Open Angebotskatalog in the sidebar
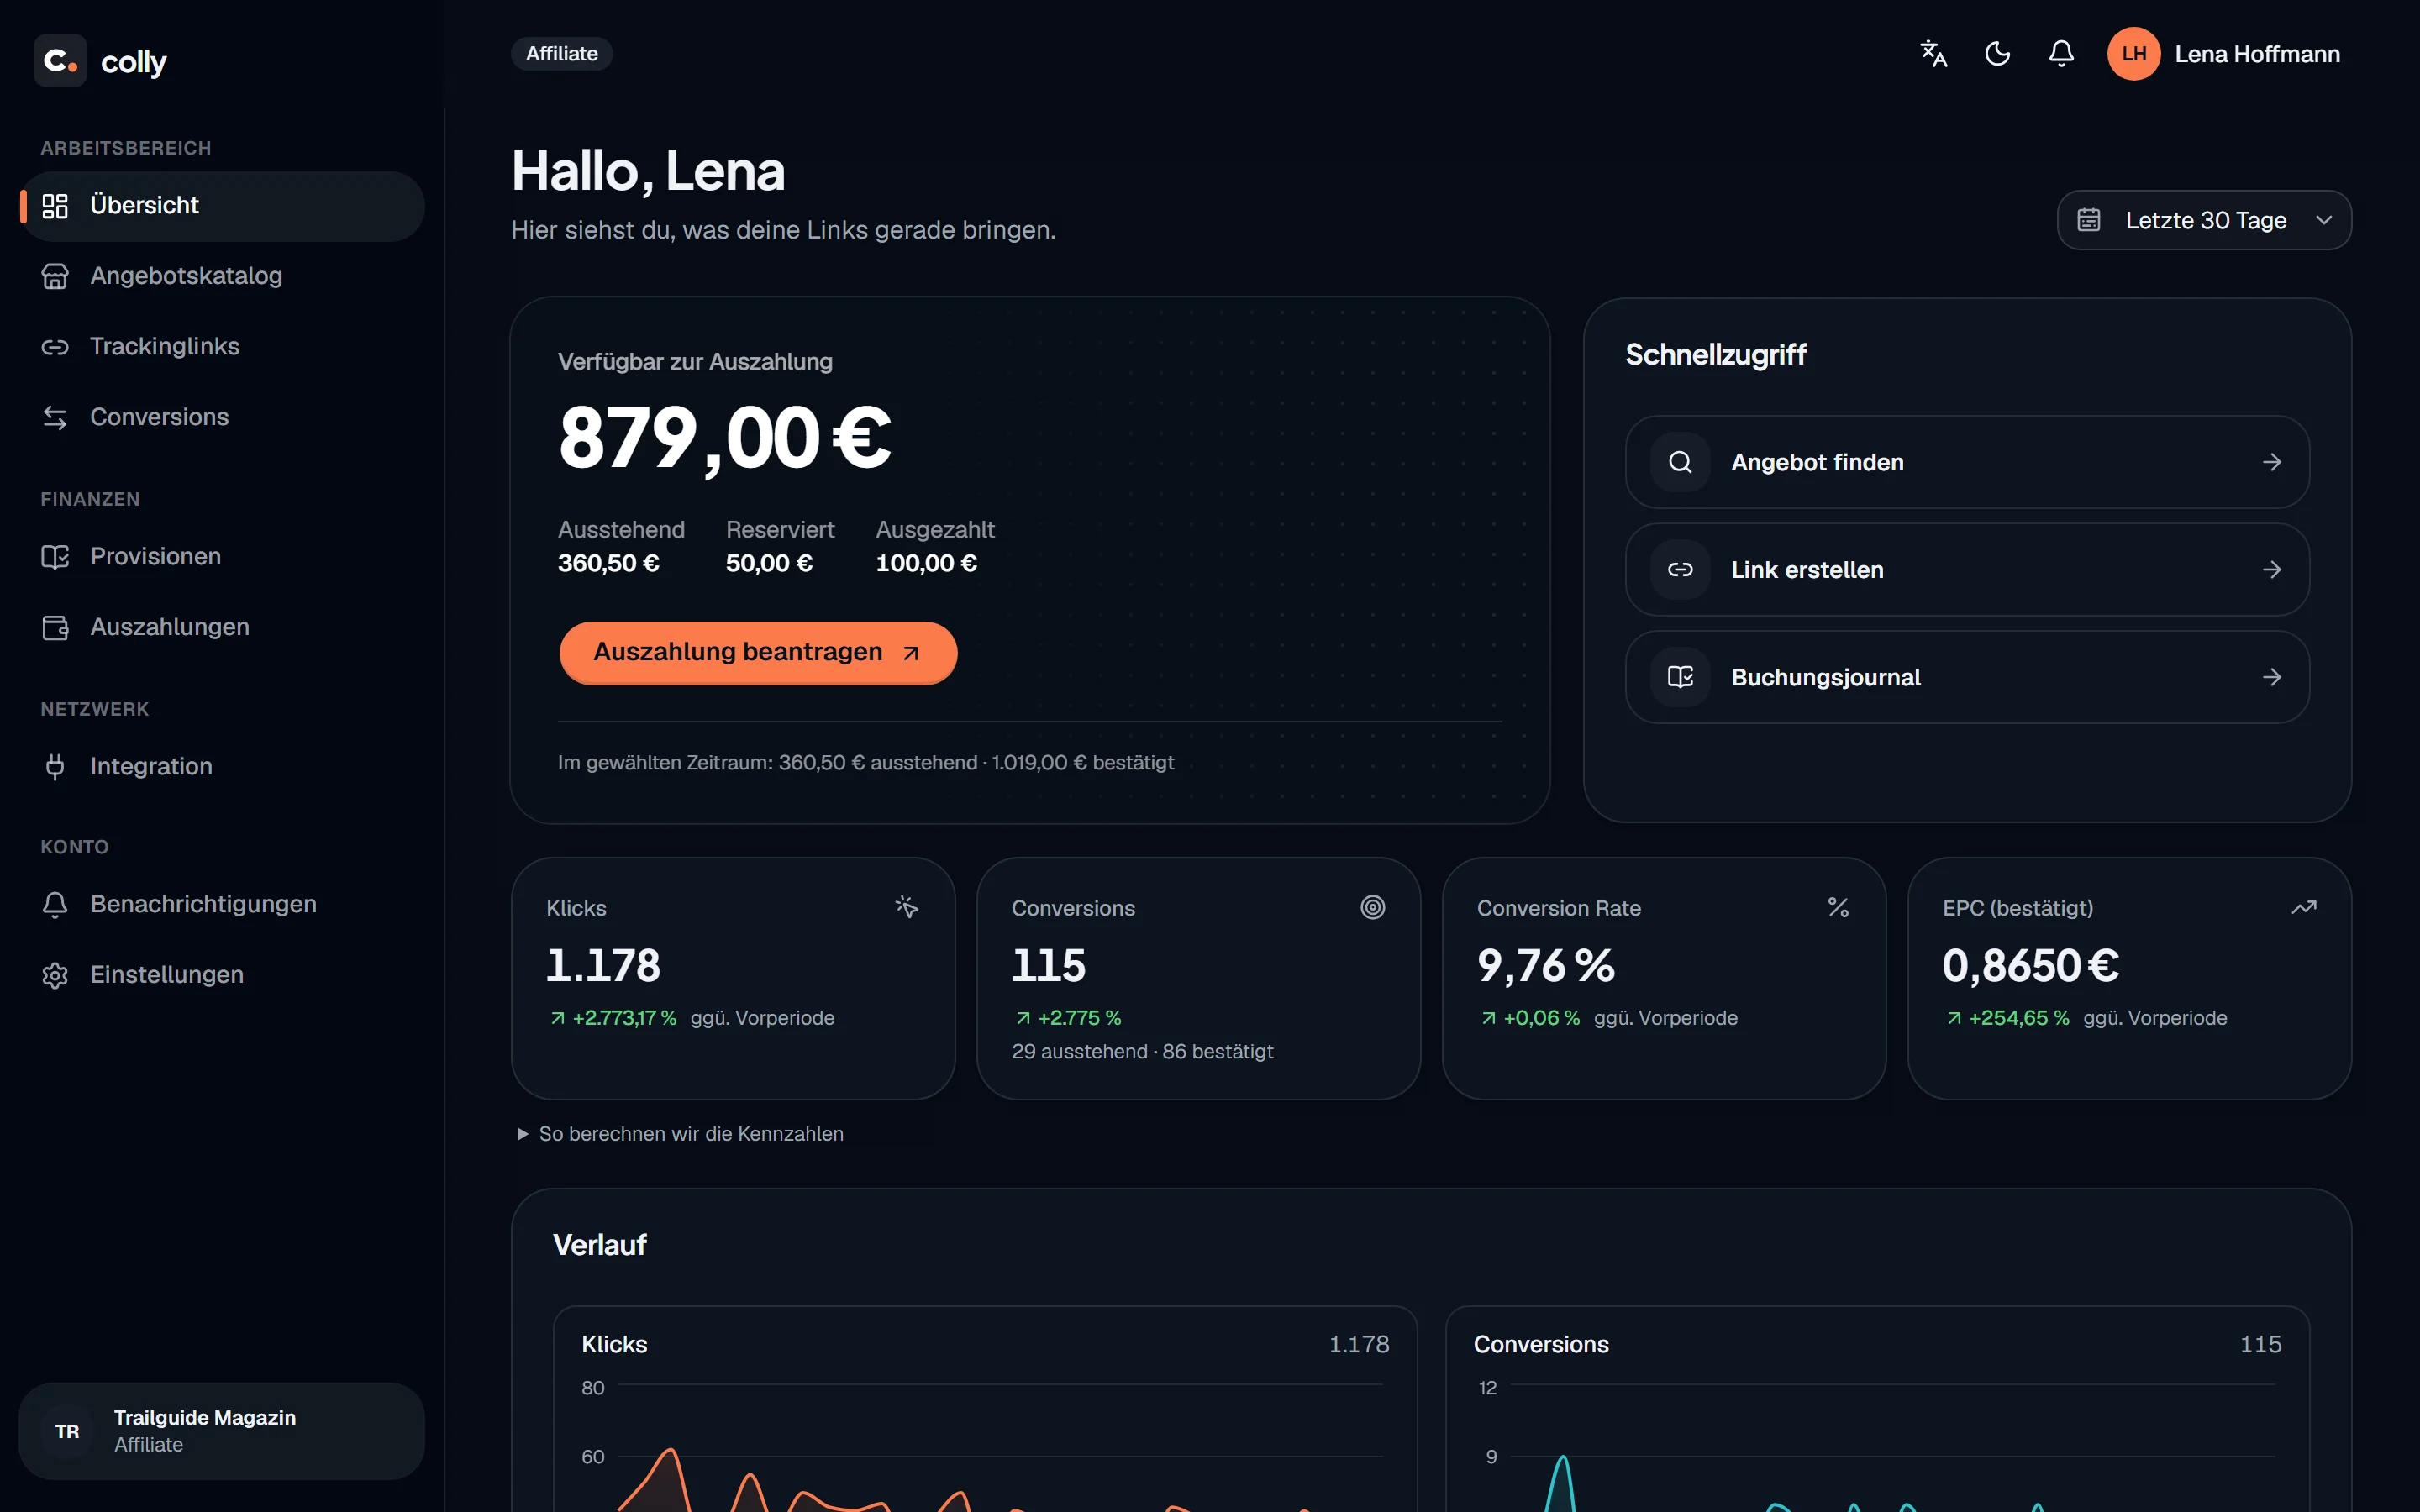2420x1512 pixels. 221,276
